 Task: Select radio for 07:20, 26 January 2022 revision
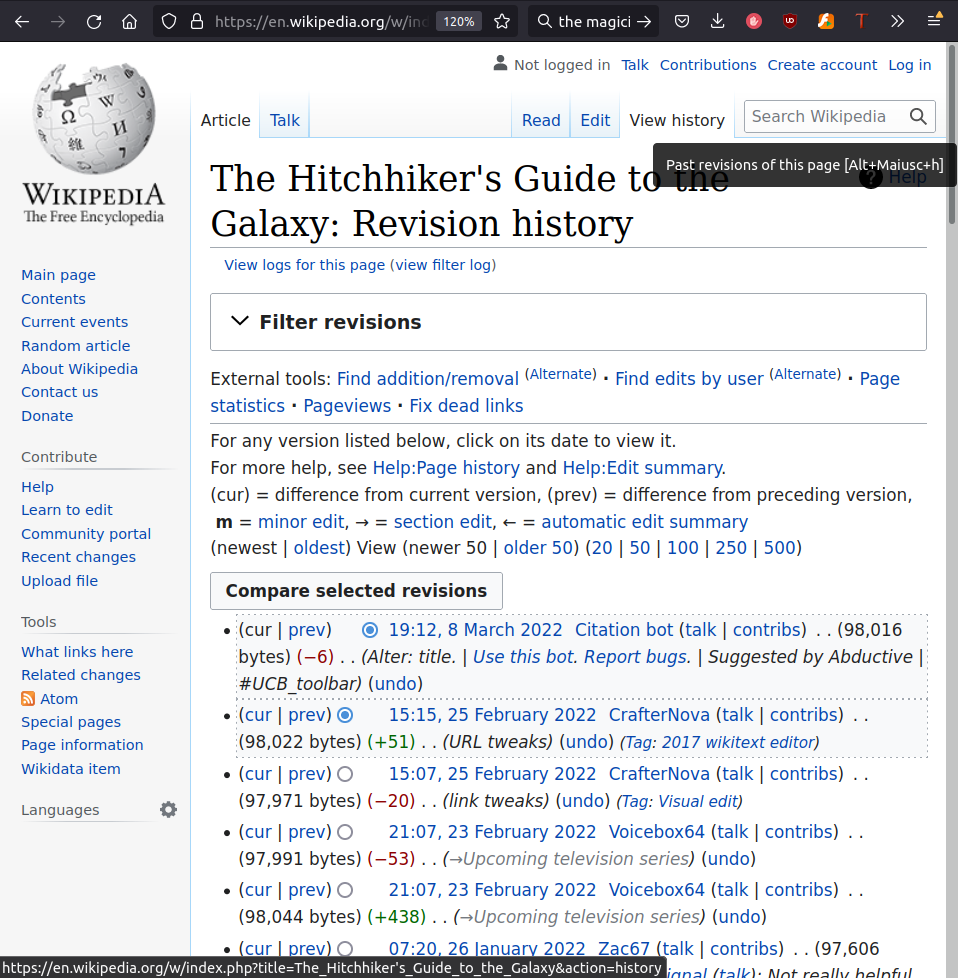tap(345, 949)
